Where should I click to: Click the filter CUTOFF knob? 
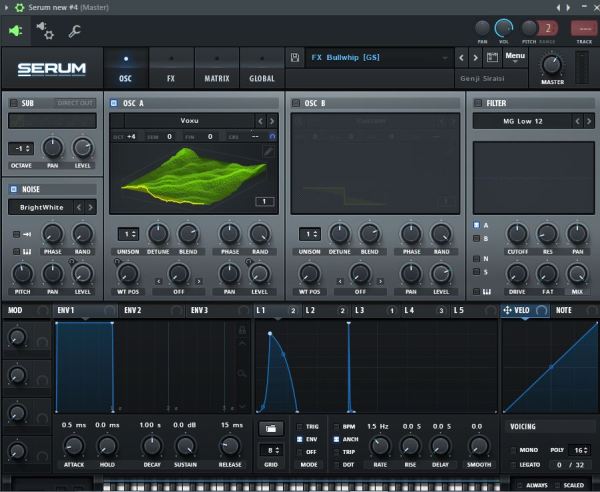[517, 234]
